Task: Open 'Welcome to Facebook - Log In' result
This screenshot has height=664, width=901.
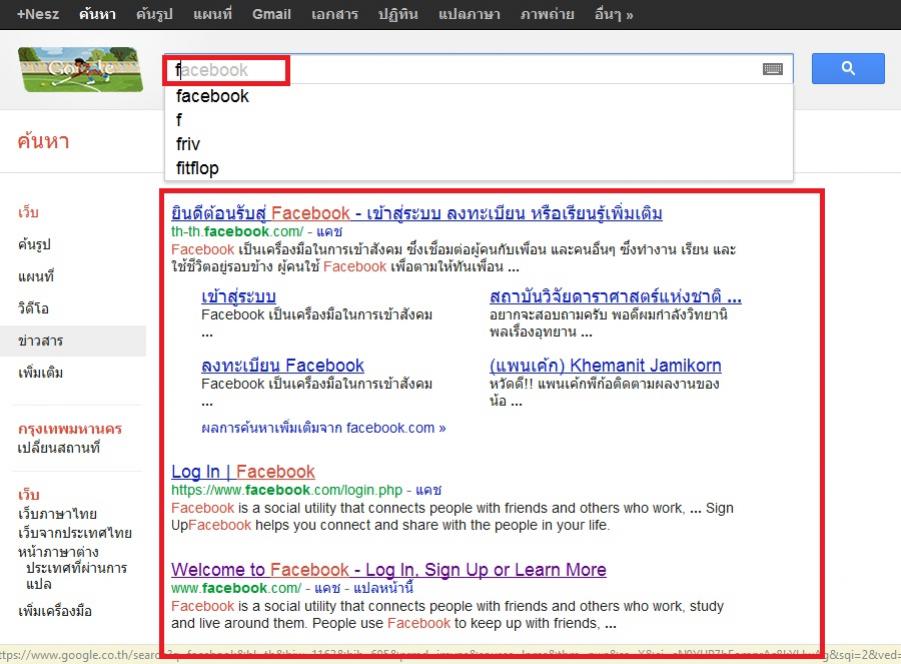Action: 388,569
